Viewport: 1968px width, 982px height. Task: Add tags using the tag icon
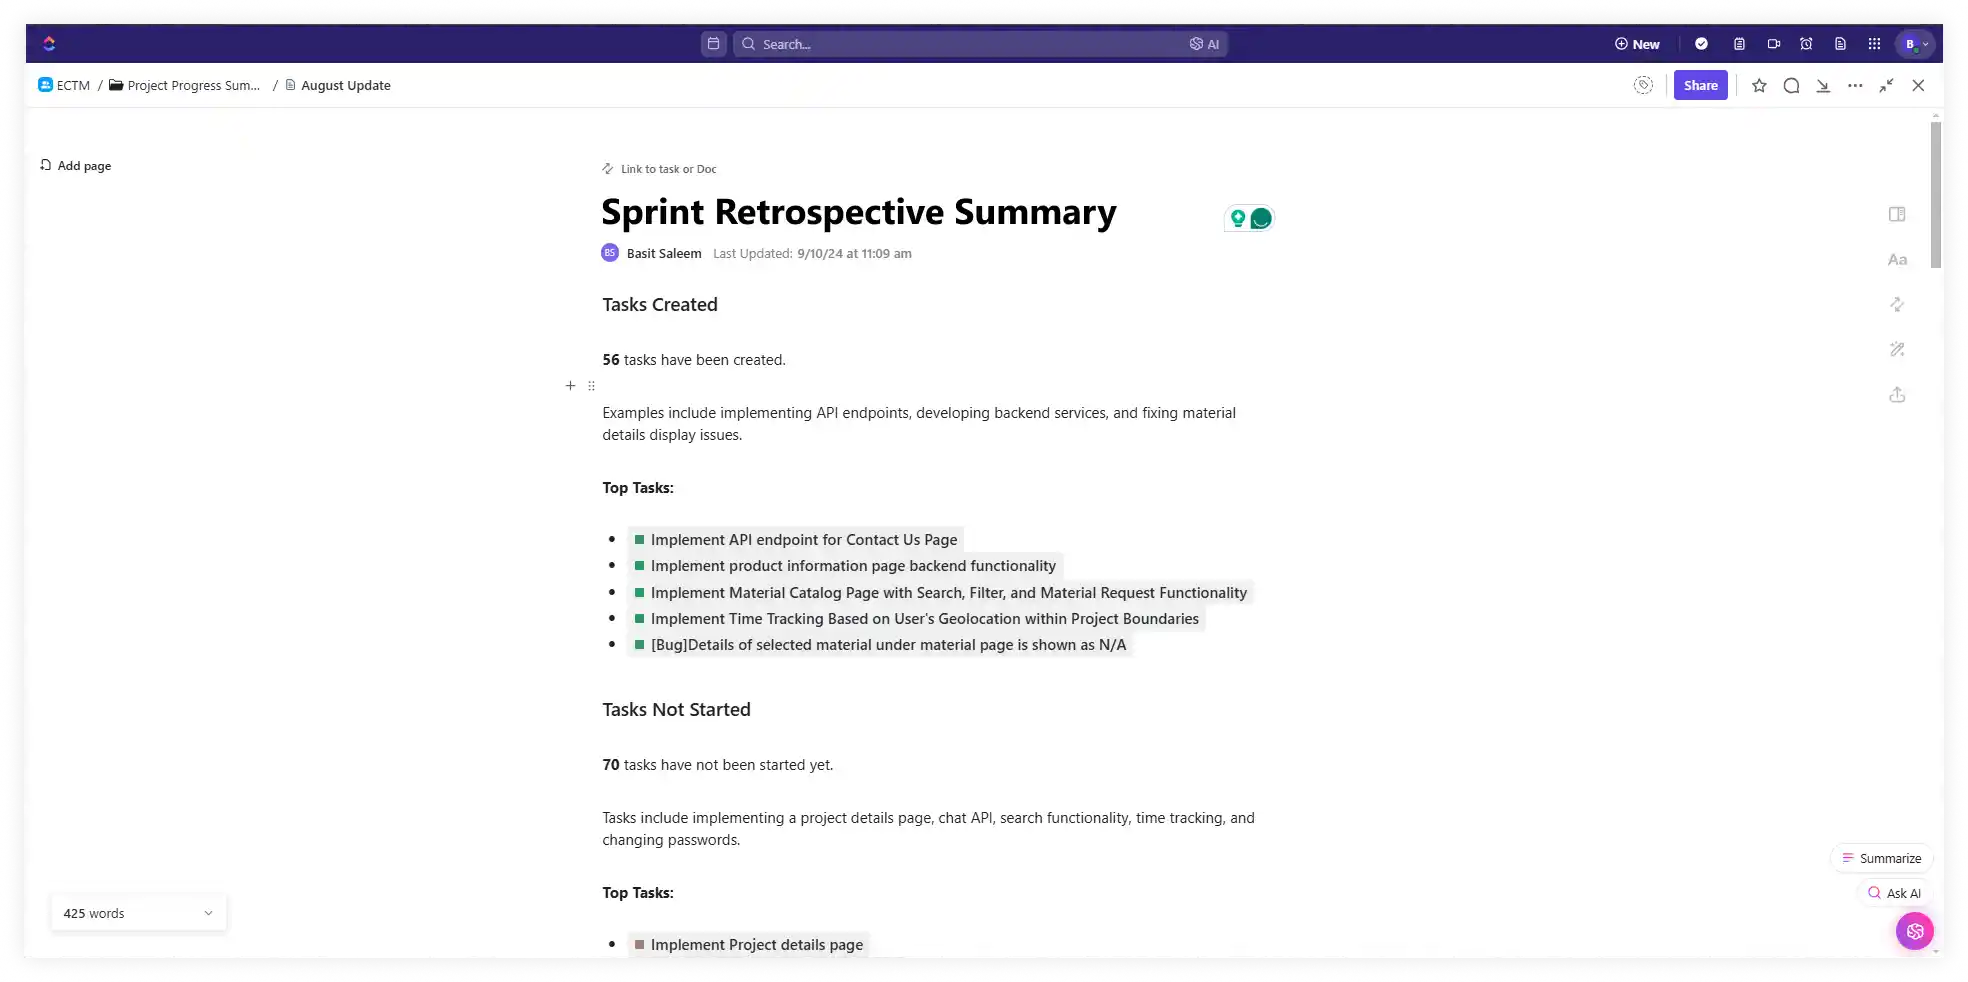(1643, 85)
